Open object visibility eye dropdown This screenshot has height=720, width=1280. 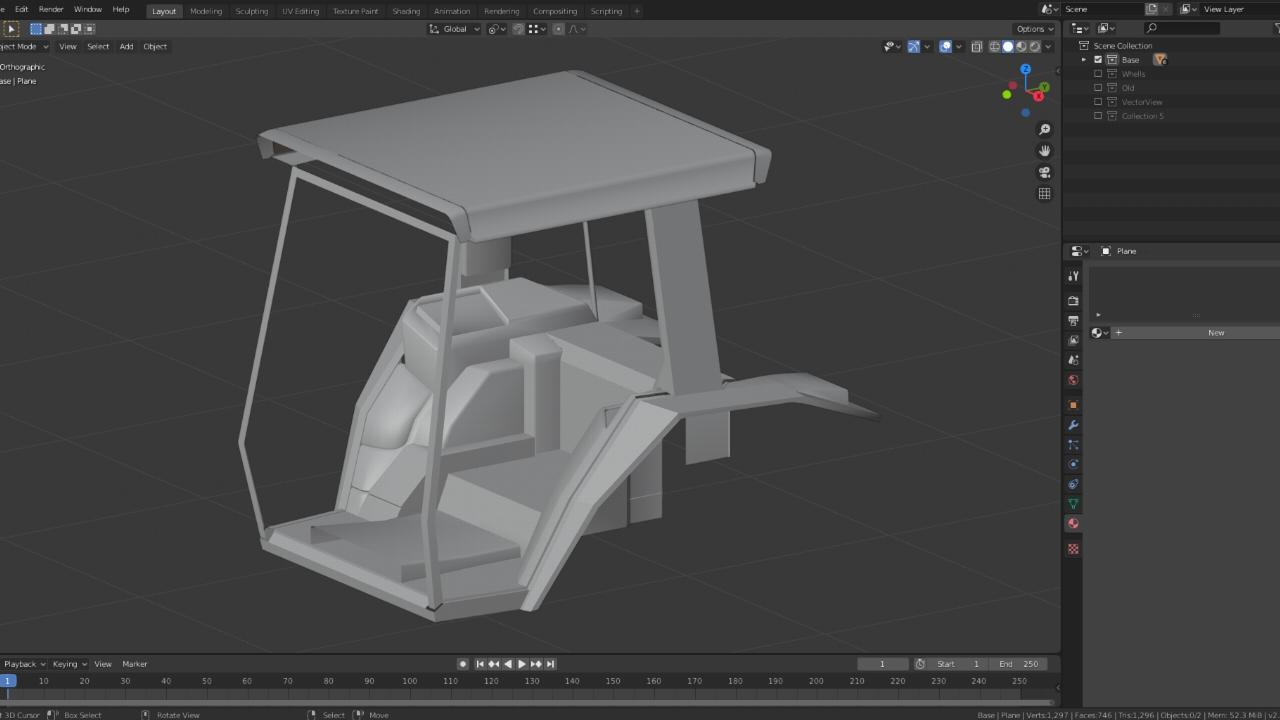coord(892,46)
